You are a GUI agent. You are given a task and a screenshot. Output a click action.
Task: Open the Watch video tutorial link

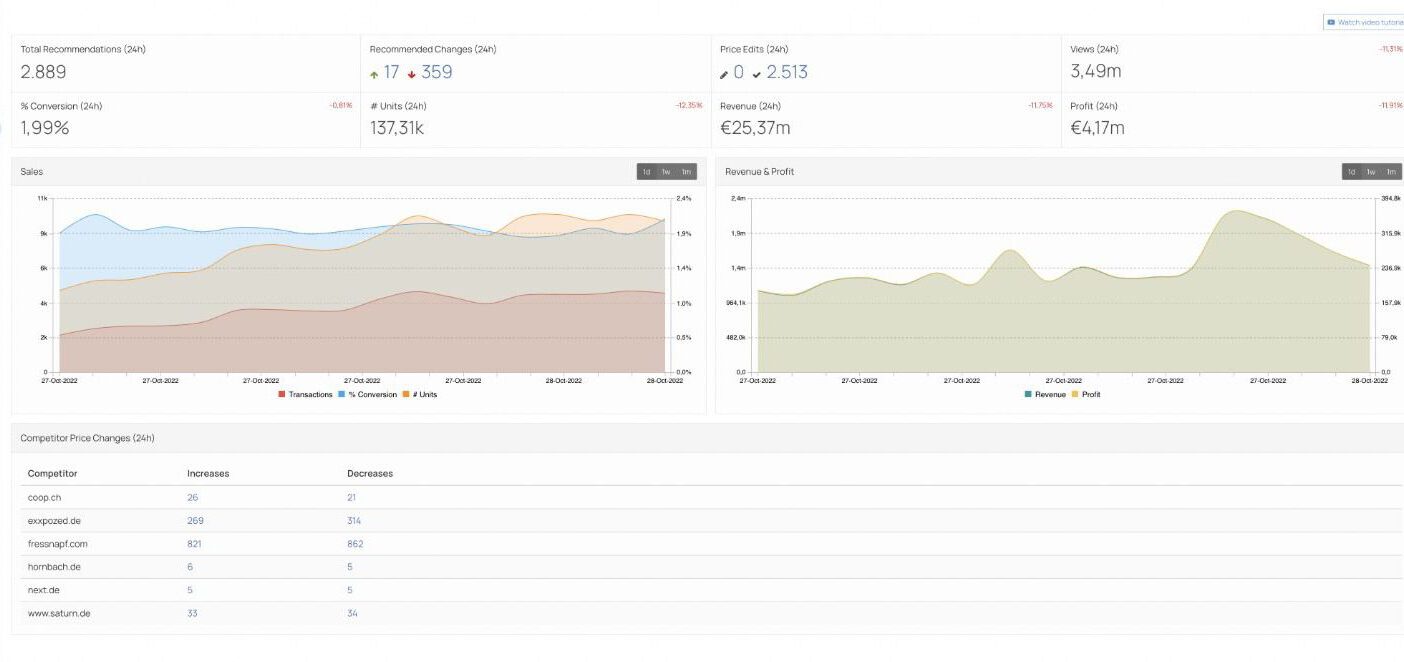(1370, 22)
